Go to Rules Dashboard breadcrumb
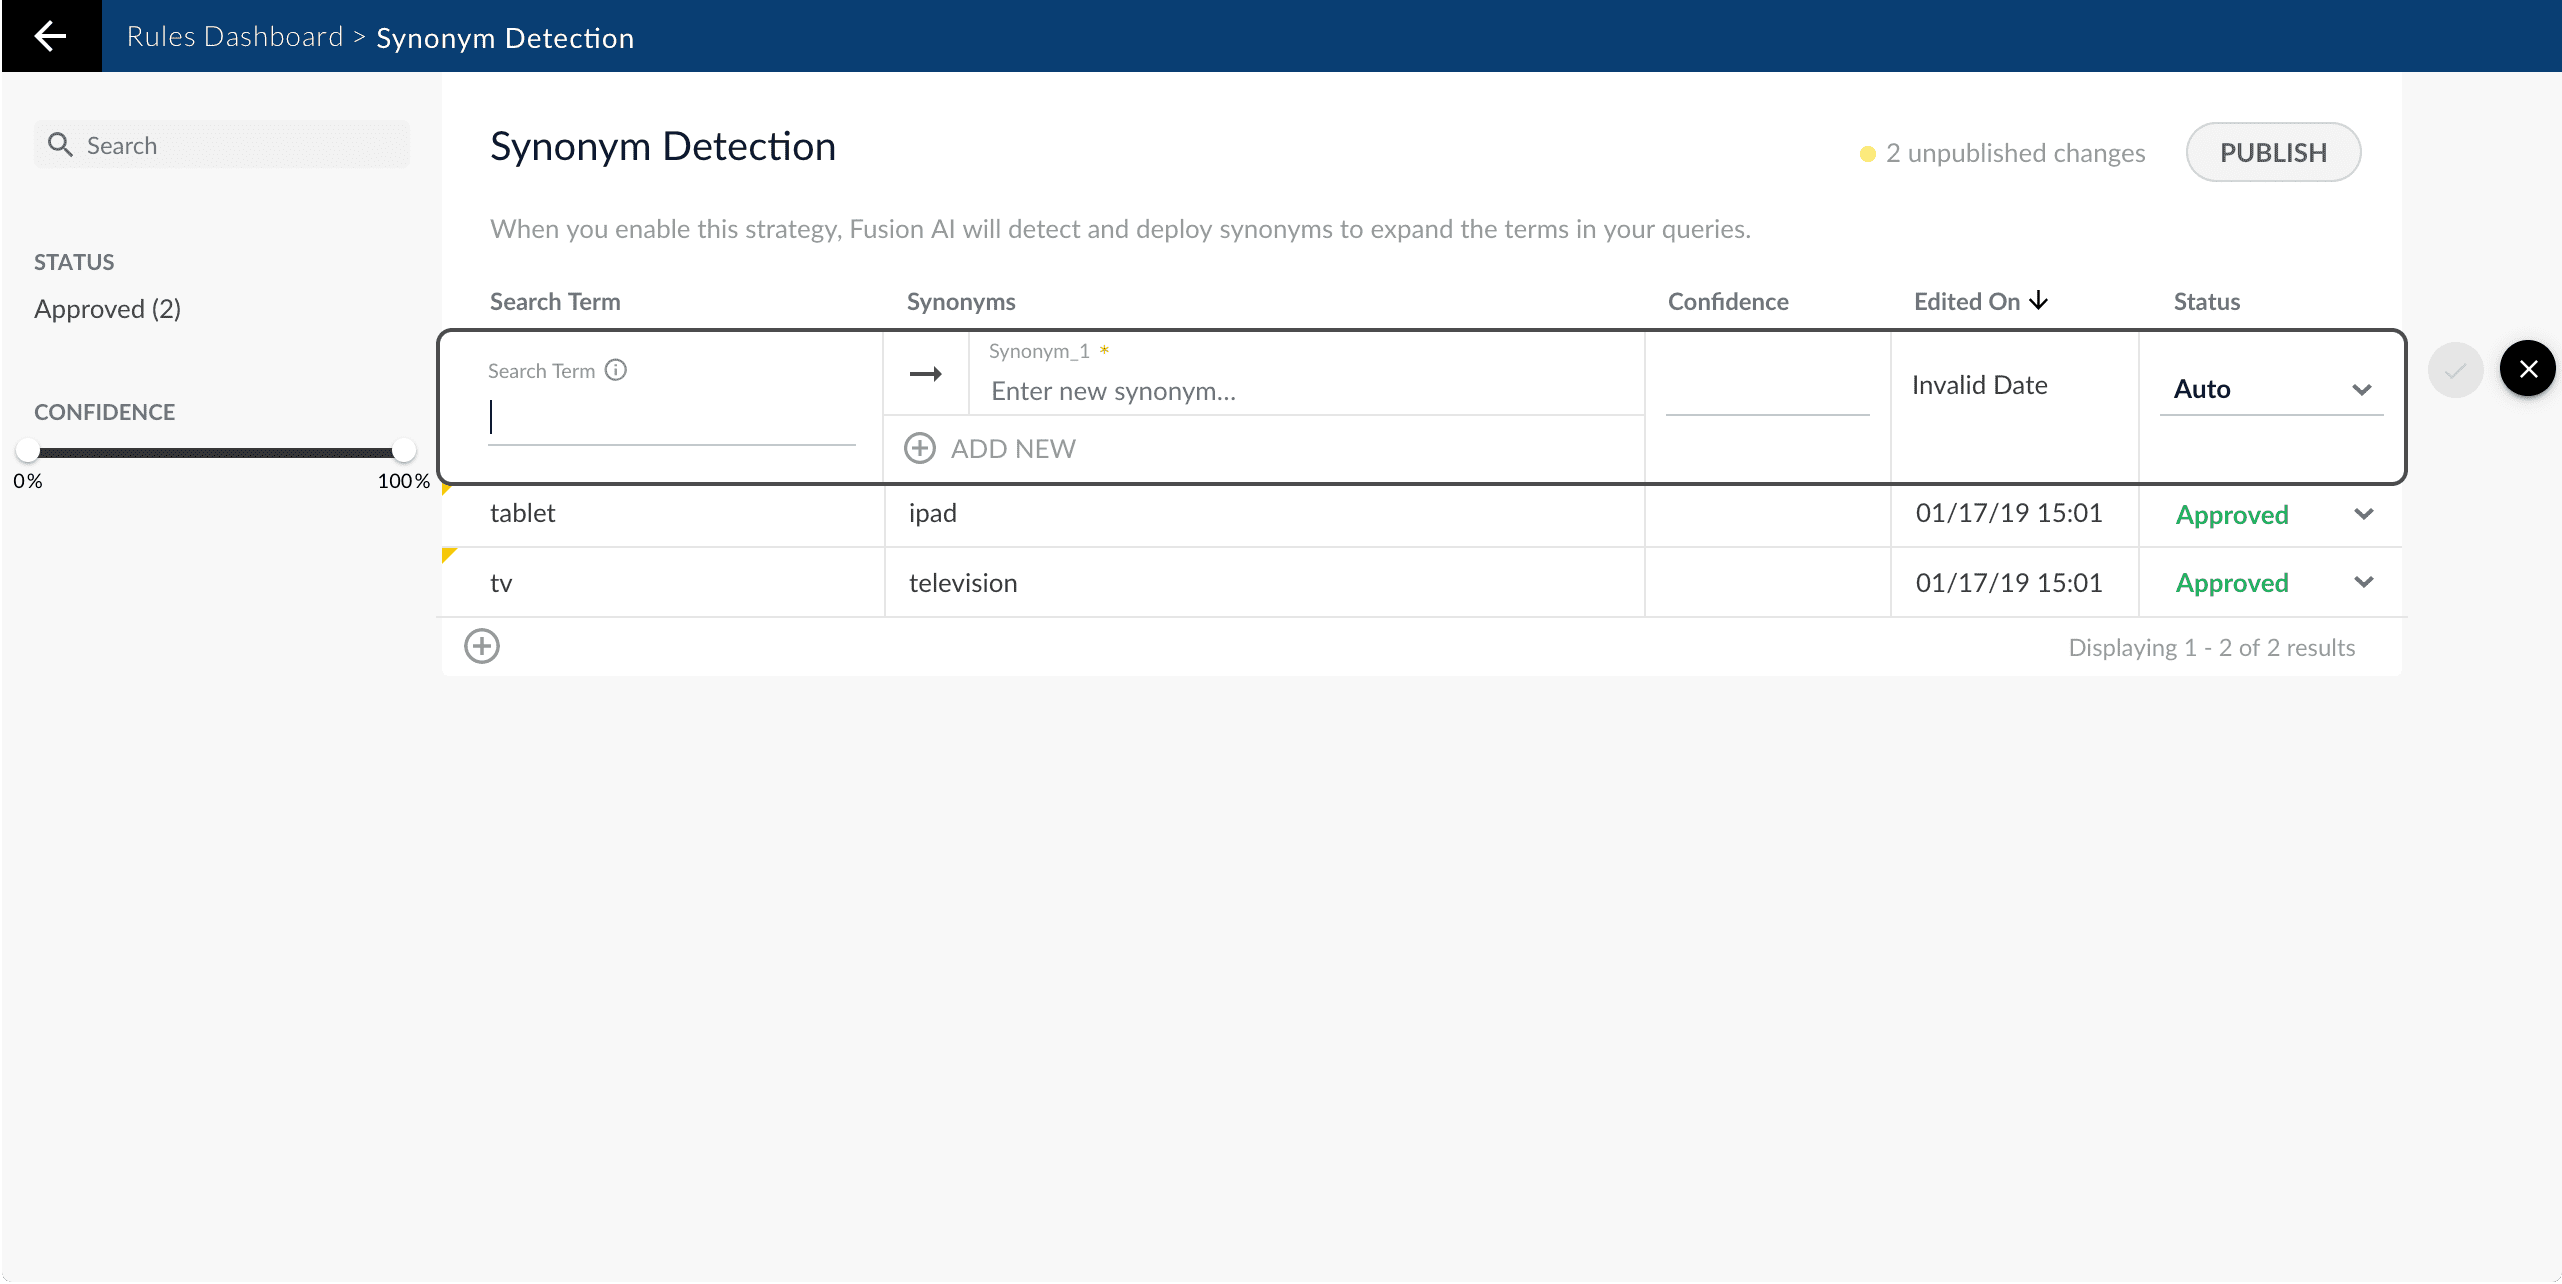Viewport: 2562px width, 1284px height. (x=234, y=37)
